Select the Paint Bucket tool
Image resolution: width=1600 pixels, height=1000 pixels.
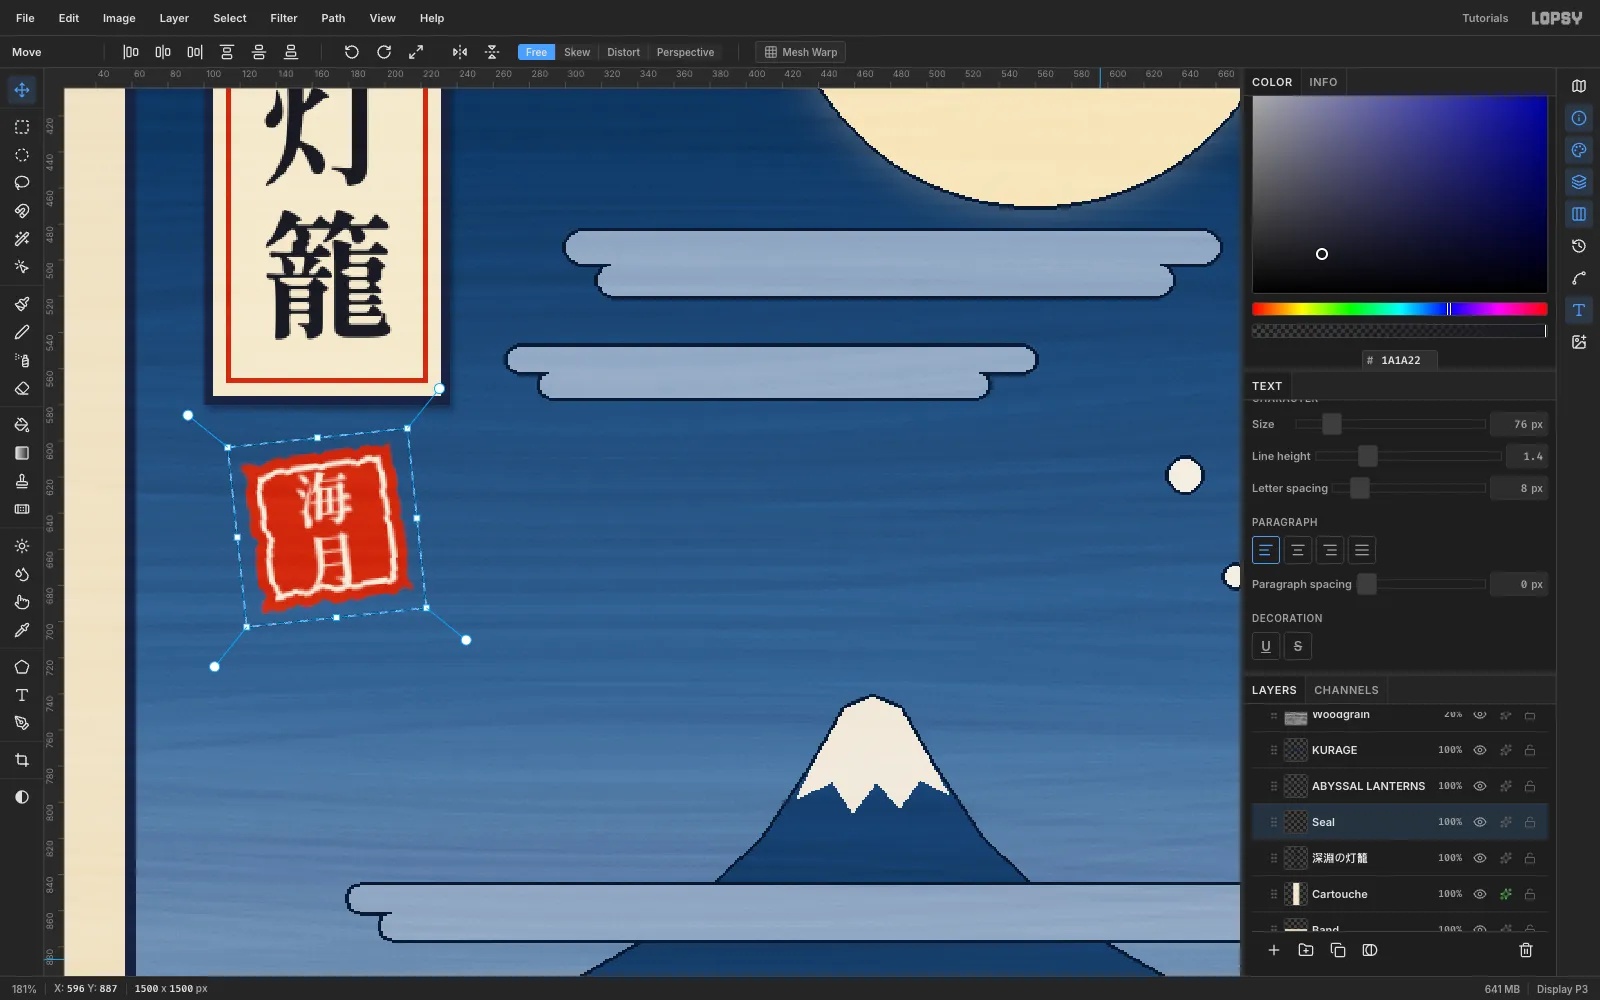[22, 425]
